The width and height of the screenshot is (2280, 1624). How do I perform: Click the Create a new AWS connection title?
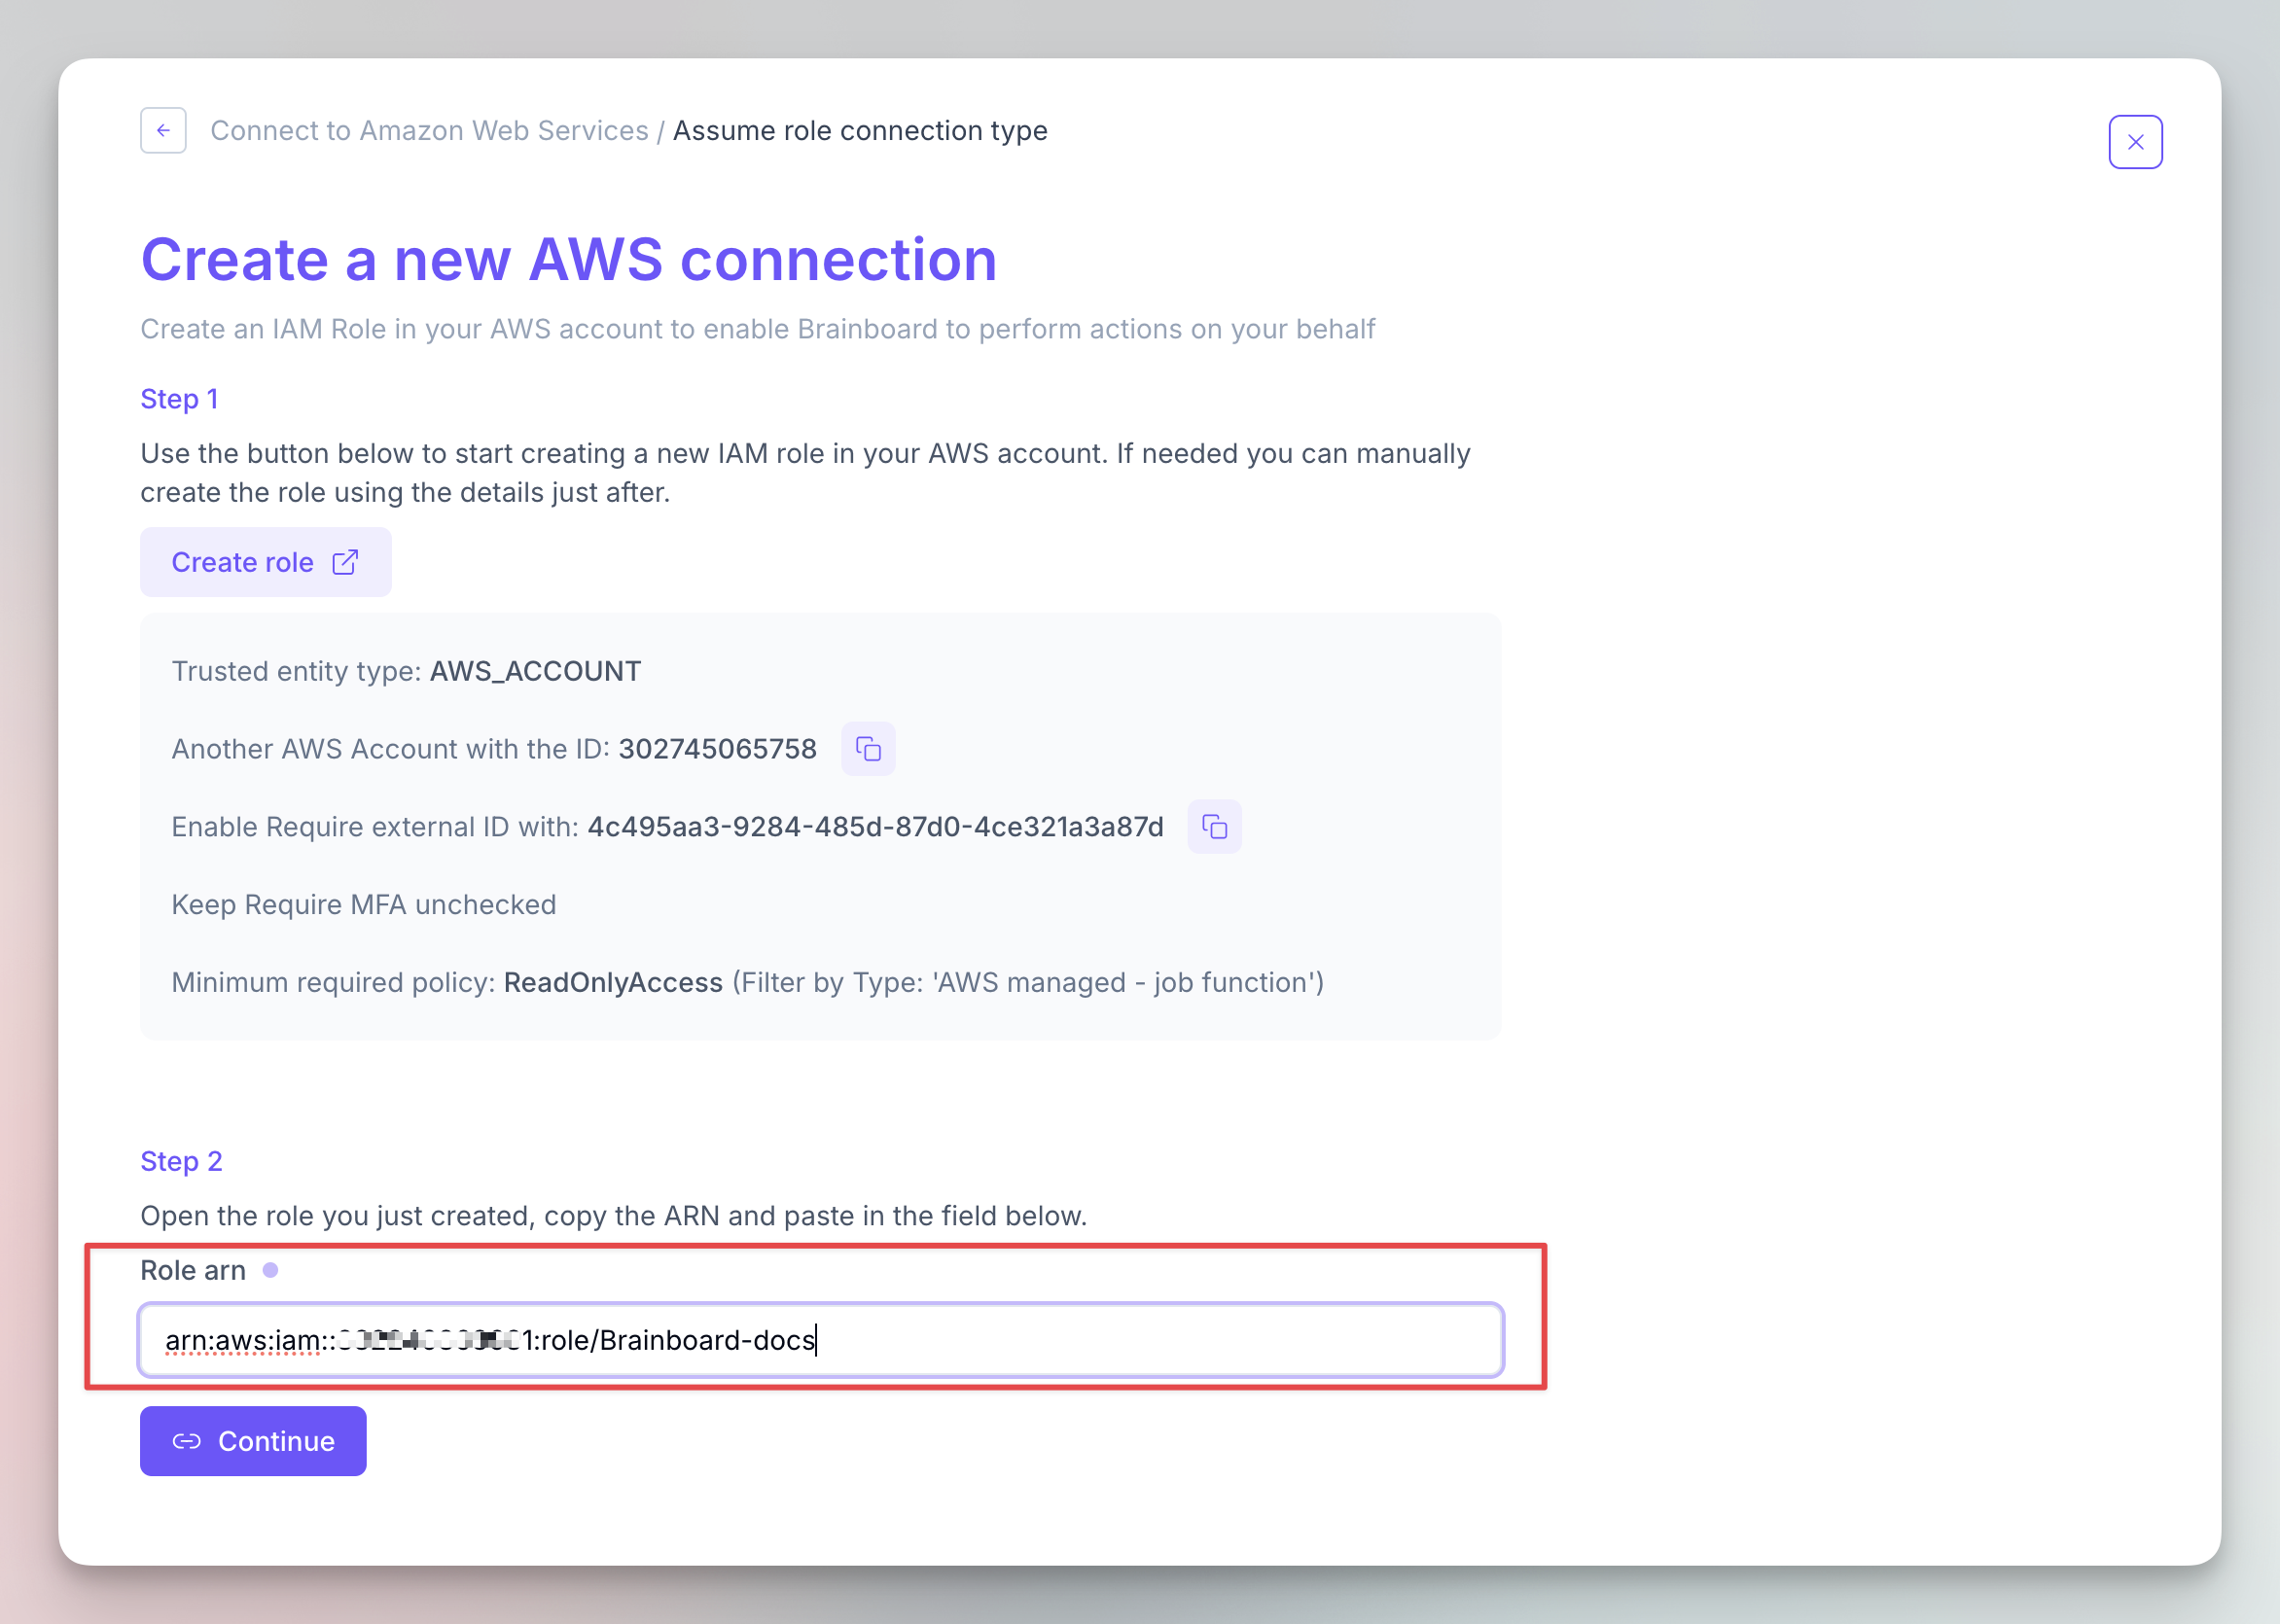tap(569, 260)
